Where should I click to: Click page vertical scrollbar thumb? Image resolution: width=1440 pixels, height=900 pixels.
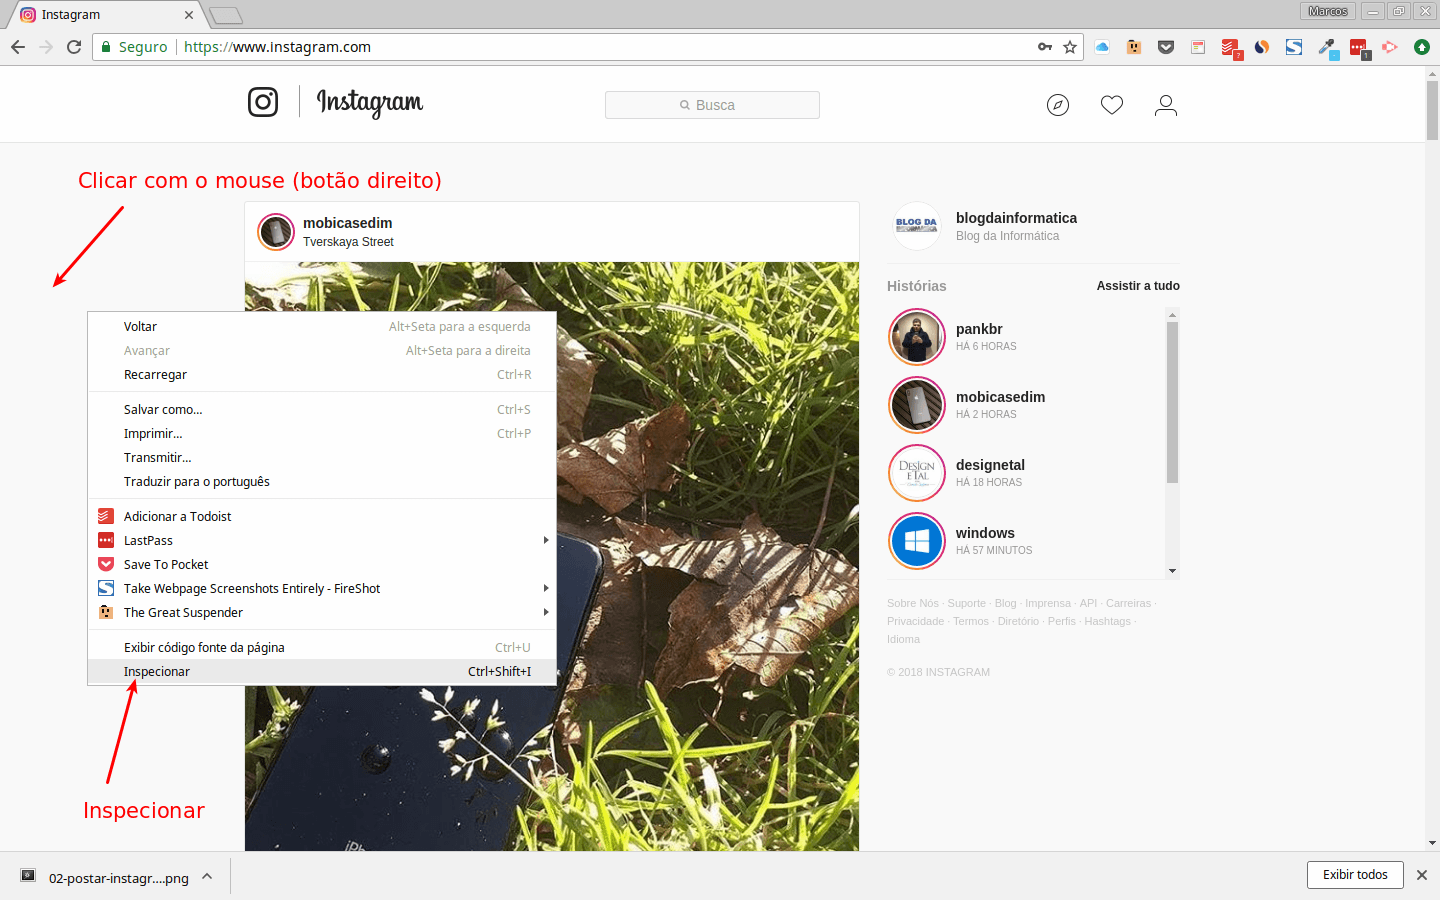1432,110
